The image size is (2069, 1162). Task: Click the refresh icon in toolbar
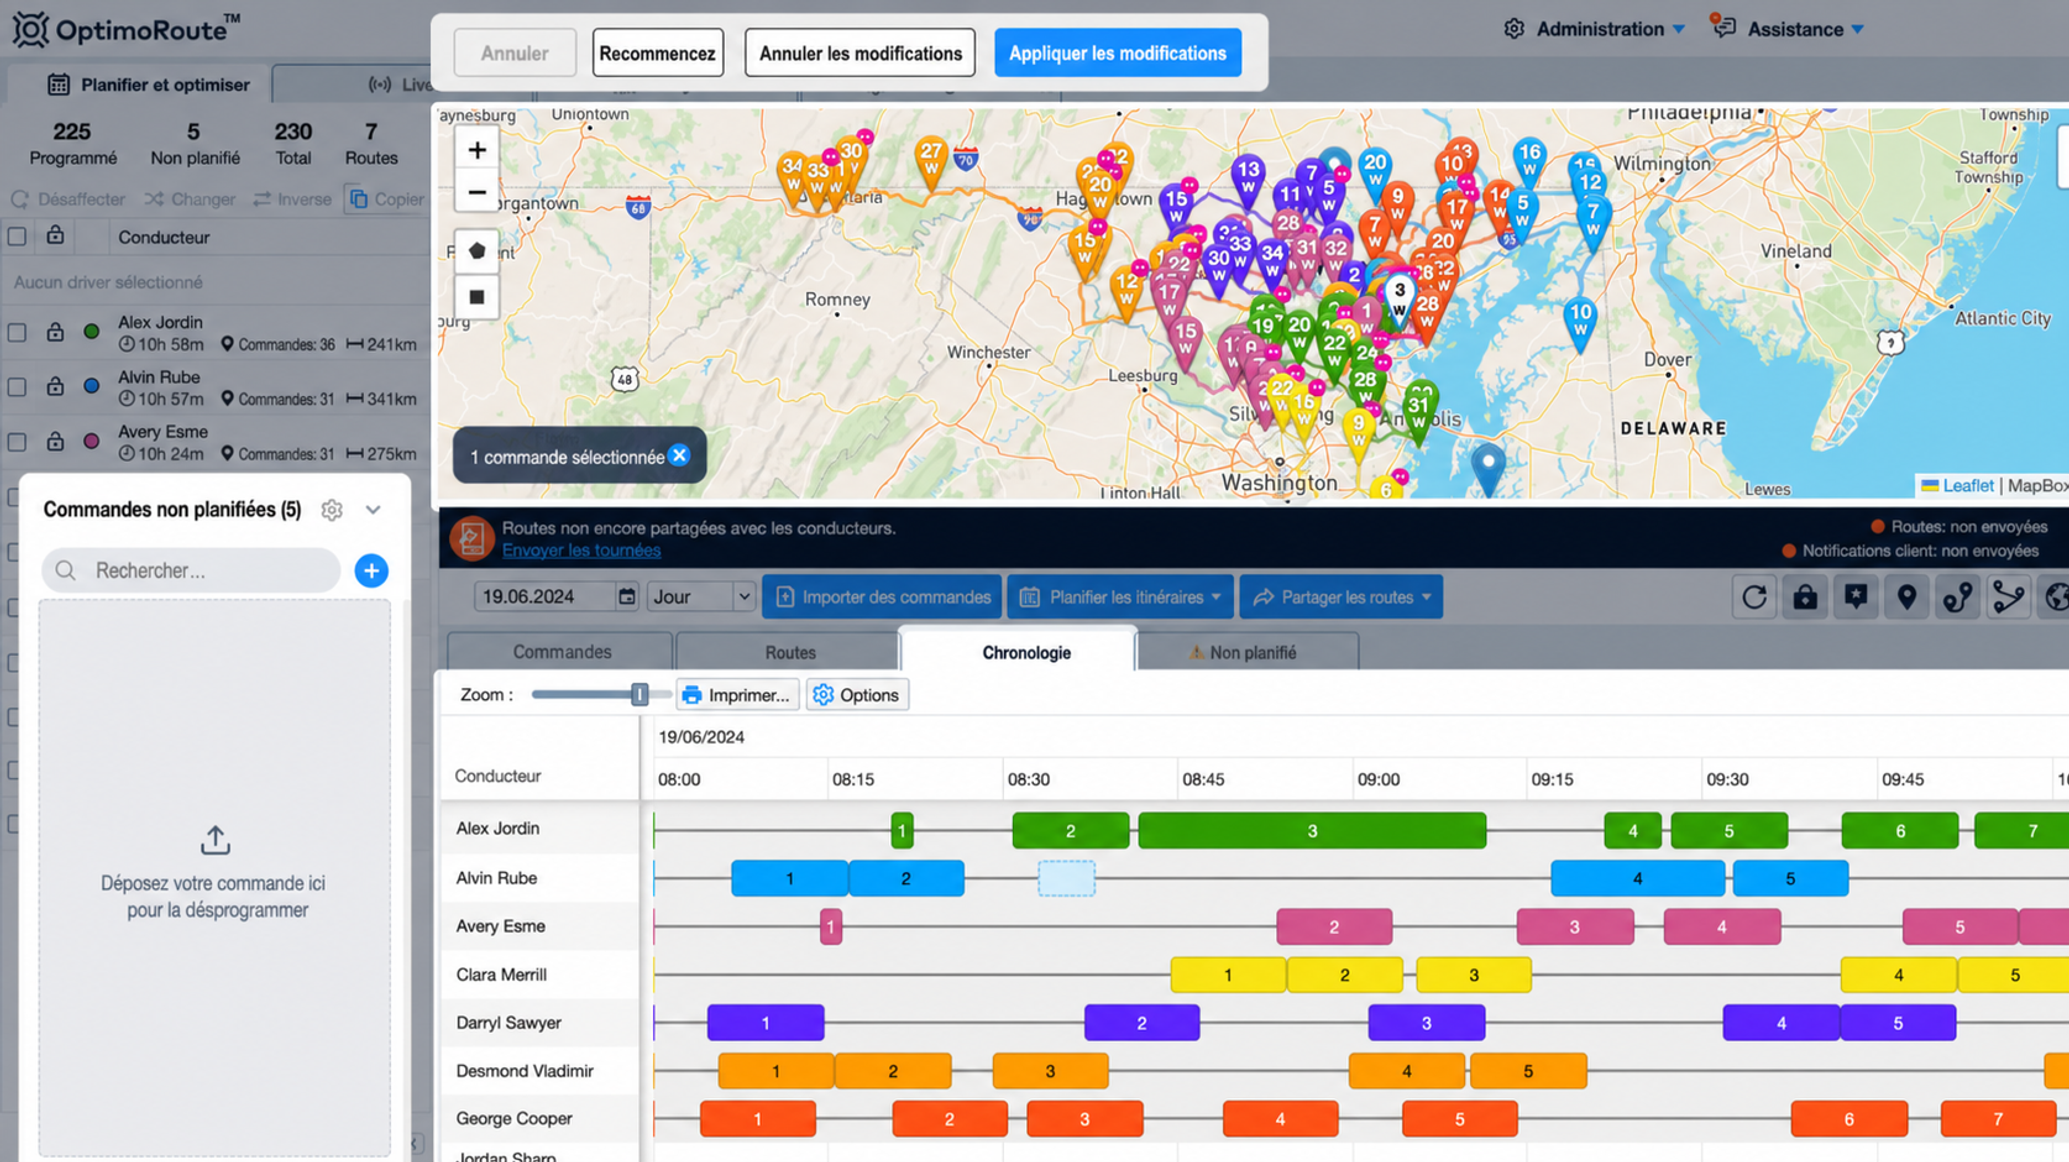(1754, 597)
